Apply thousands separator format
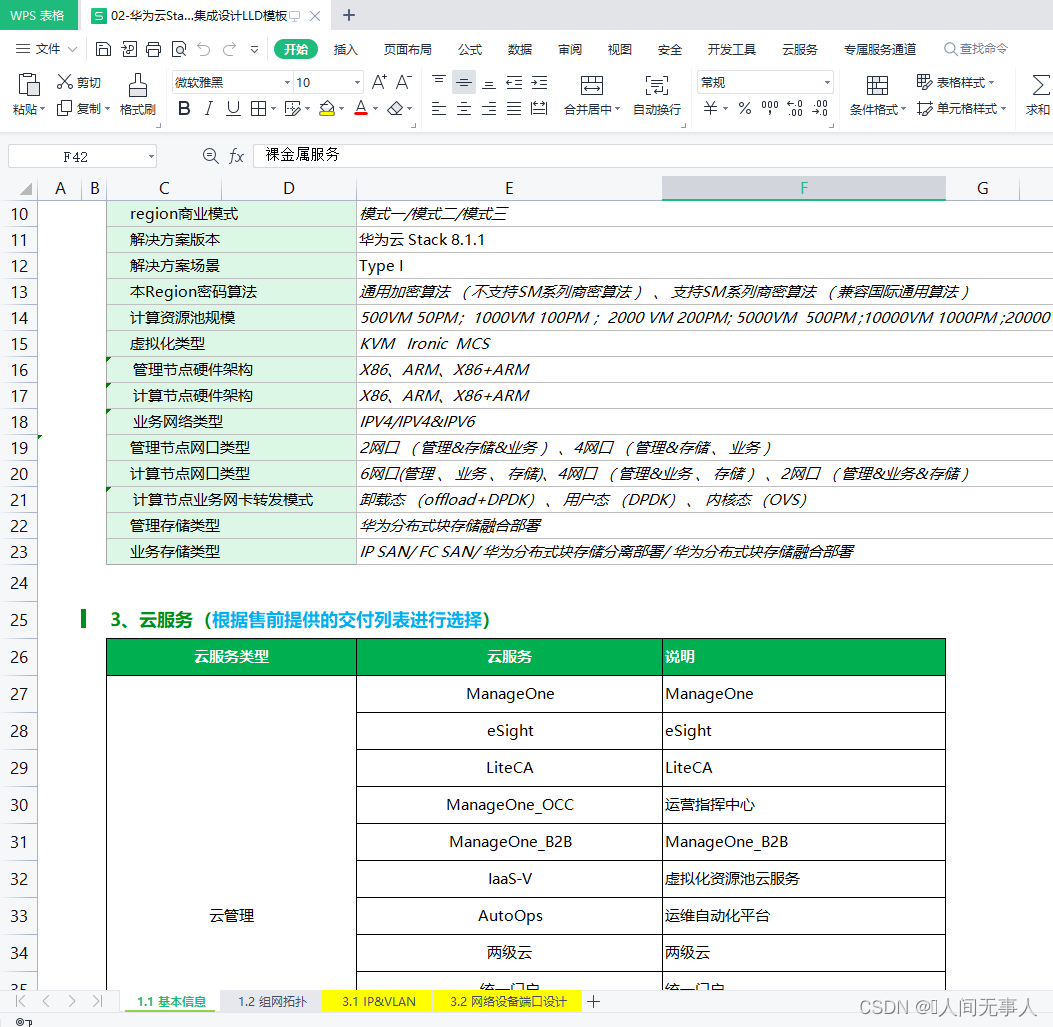 click(770, 107)
